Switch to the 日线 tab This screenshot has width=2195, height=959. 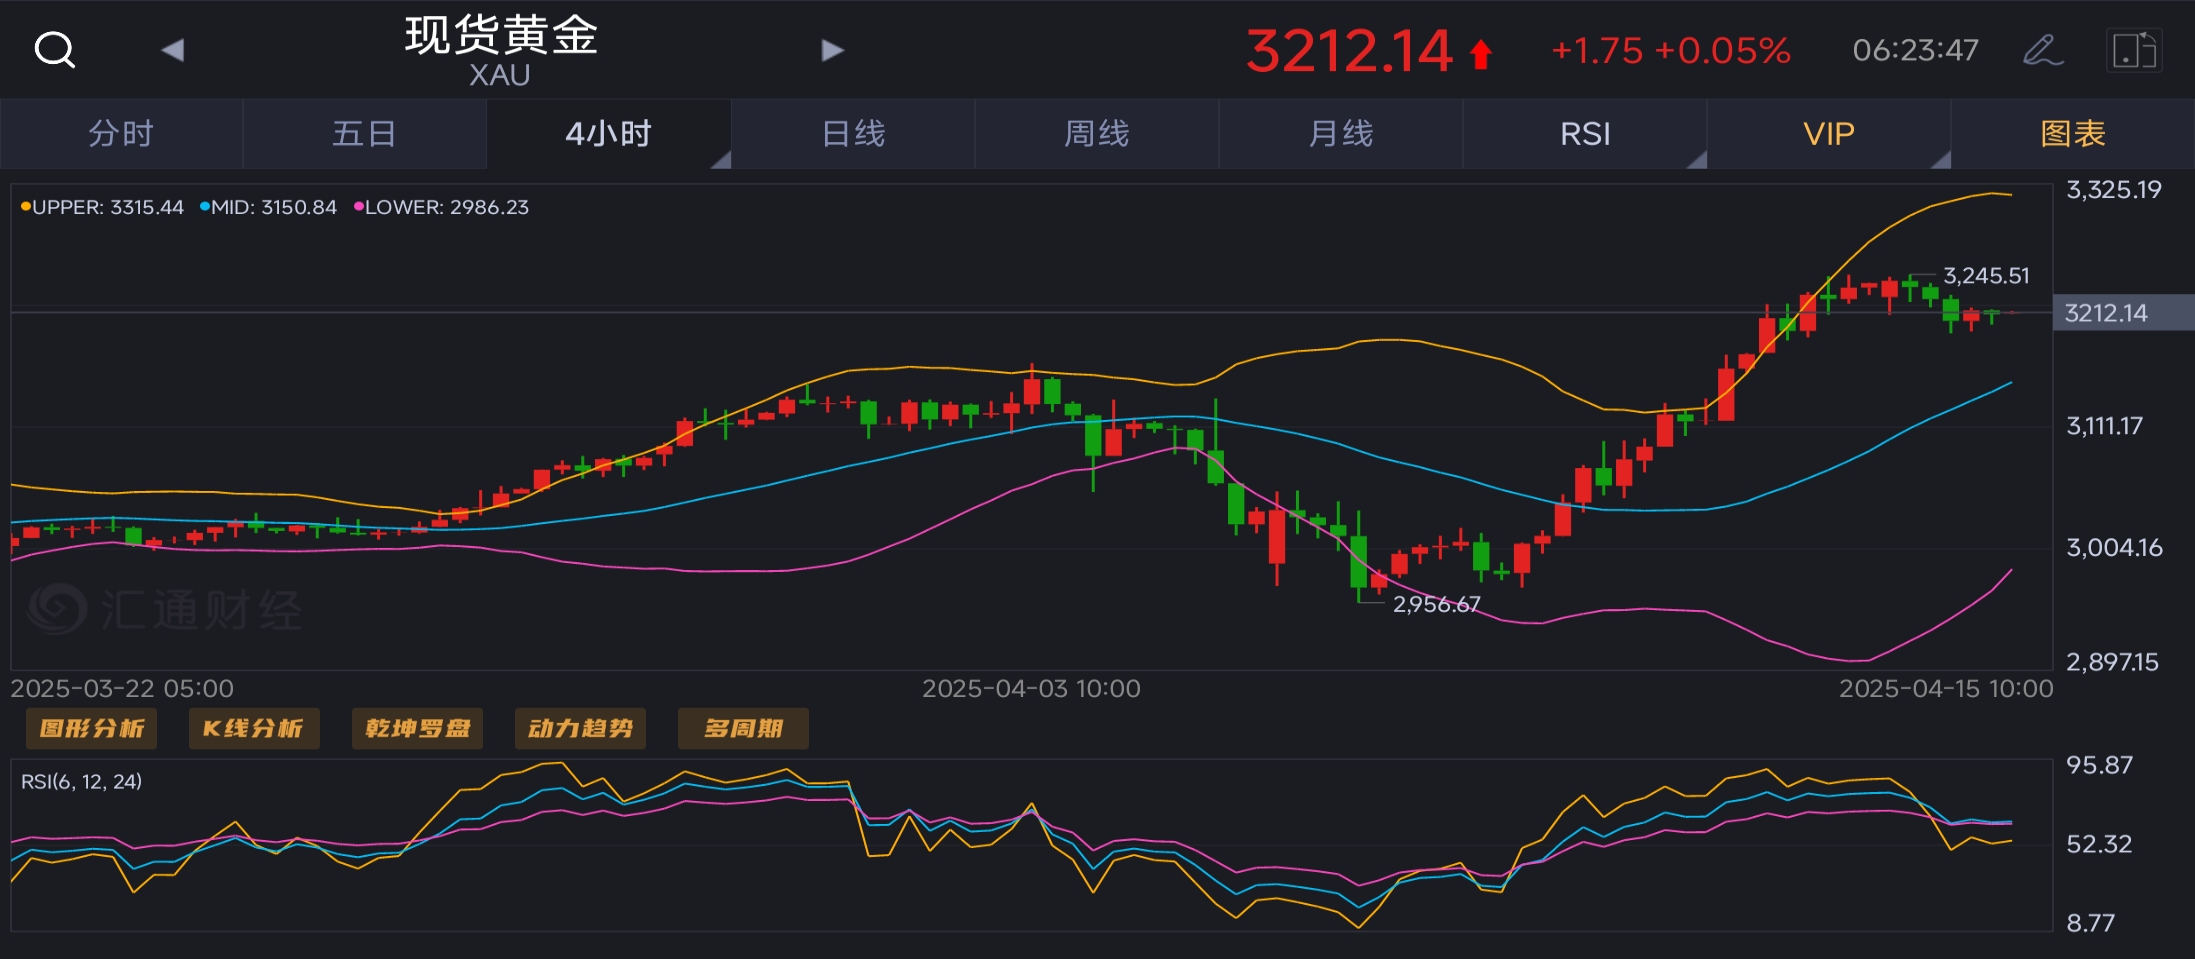tap(853, 134)
